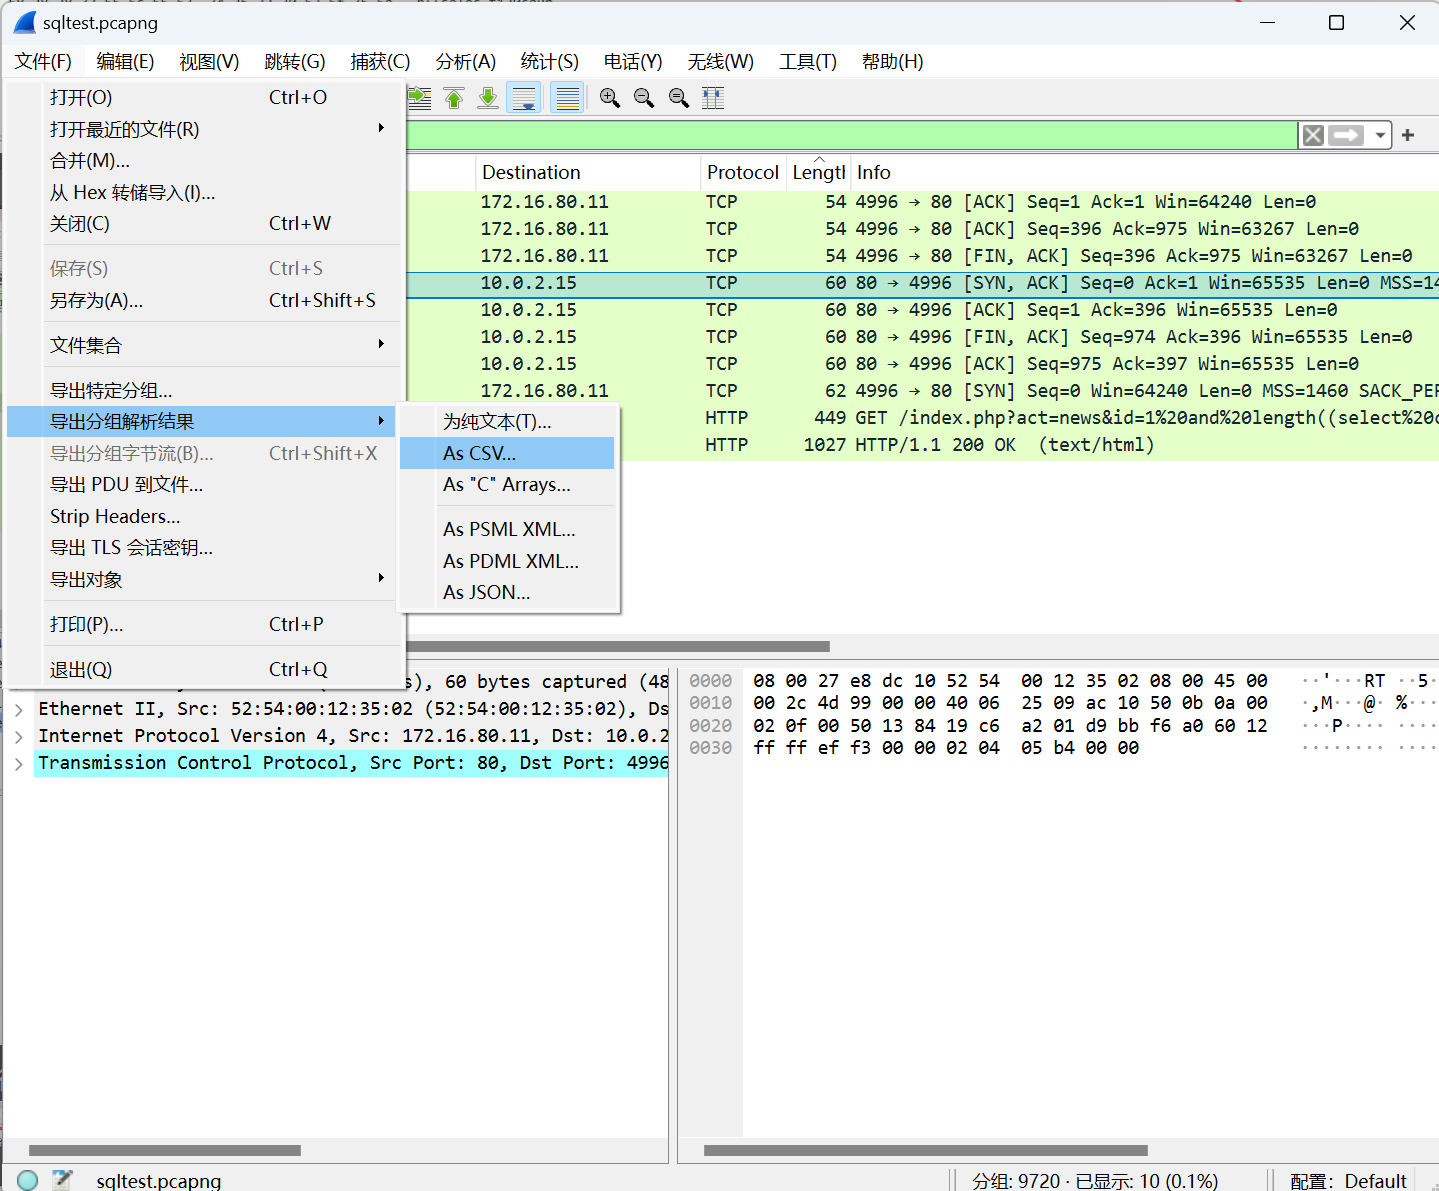Click the zoom out magnifier icon
Screen dimensions: 1439x1191
[x=644, y=98]
